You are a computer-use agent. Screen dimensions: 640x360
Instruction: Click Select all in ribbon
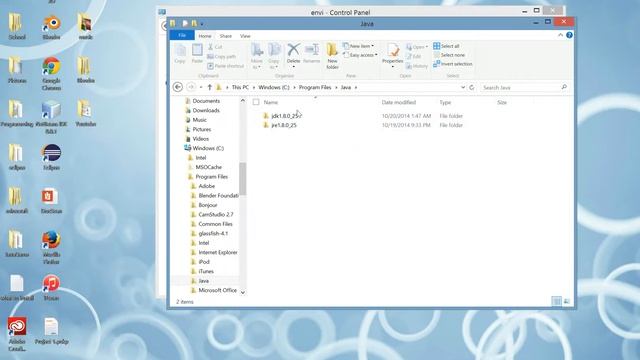click(x=446, y=46)
